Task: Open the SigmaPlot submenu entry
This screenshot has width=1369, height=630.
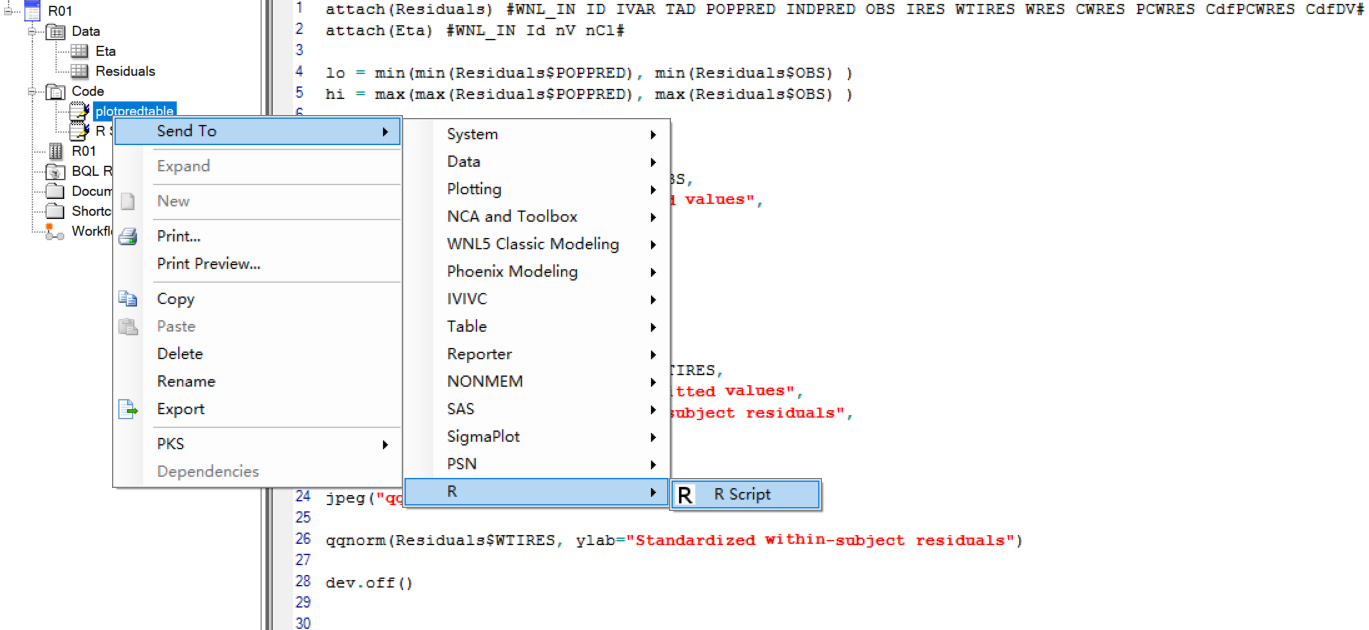Action: (537, 437)
